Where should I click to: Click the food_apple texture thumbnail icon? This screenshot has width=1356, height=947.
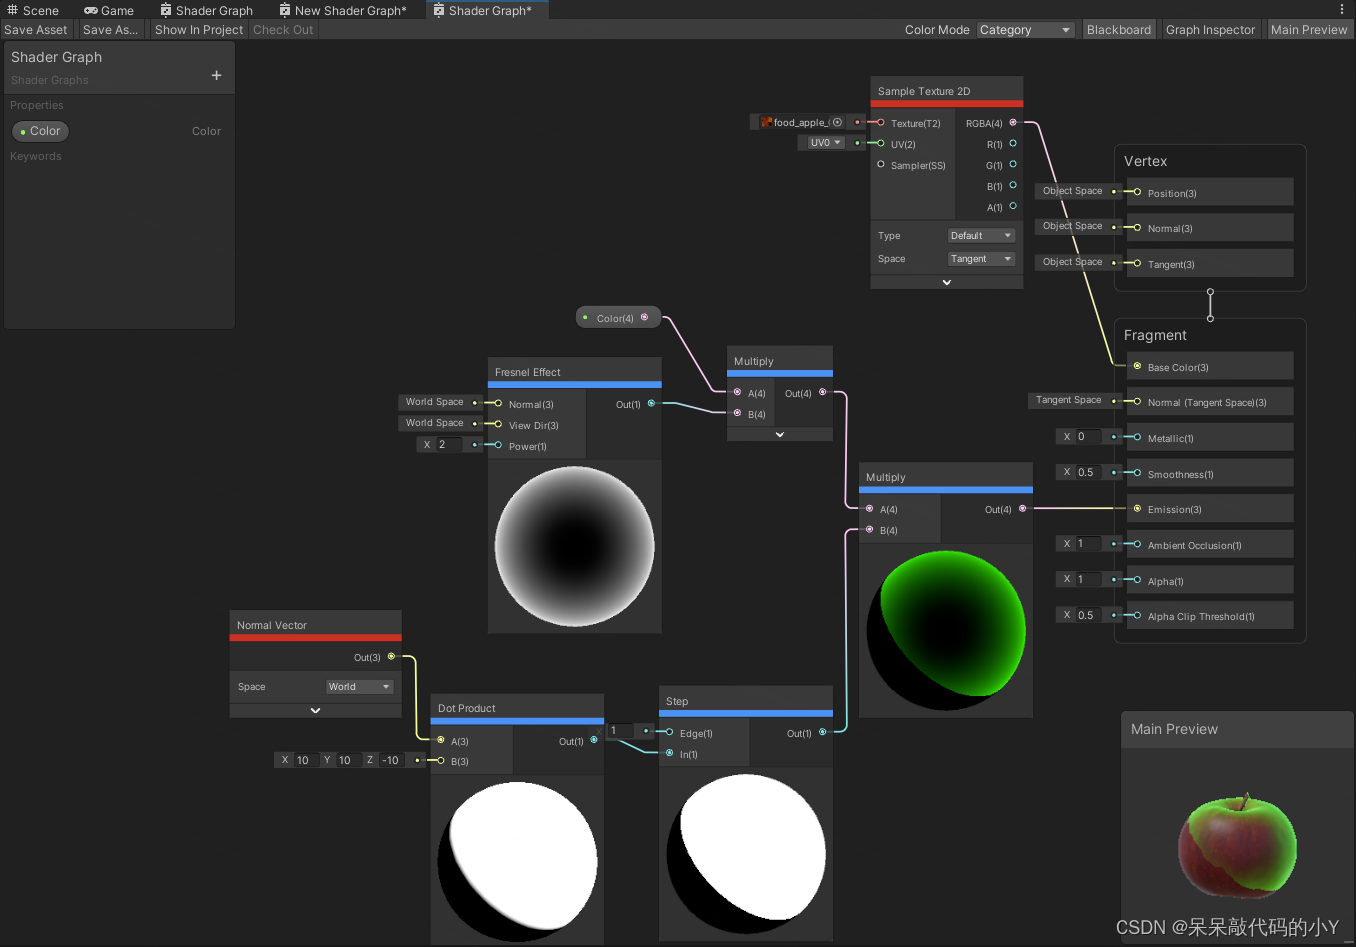pos(766,122)
